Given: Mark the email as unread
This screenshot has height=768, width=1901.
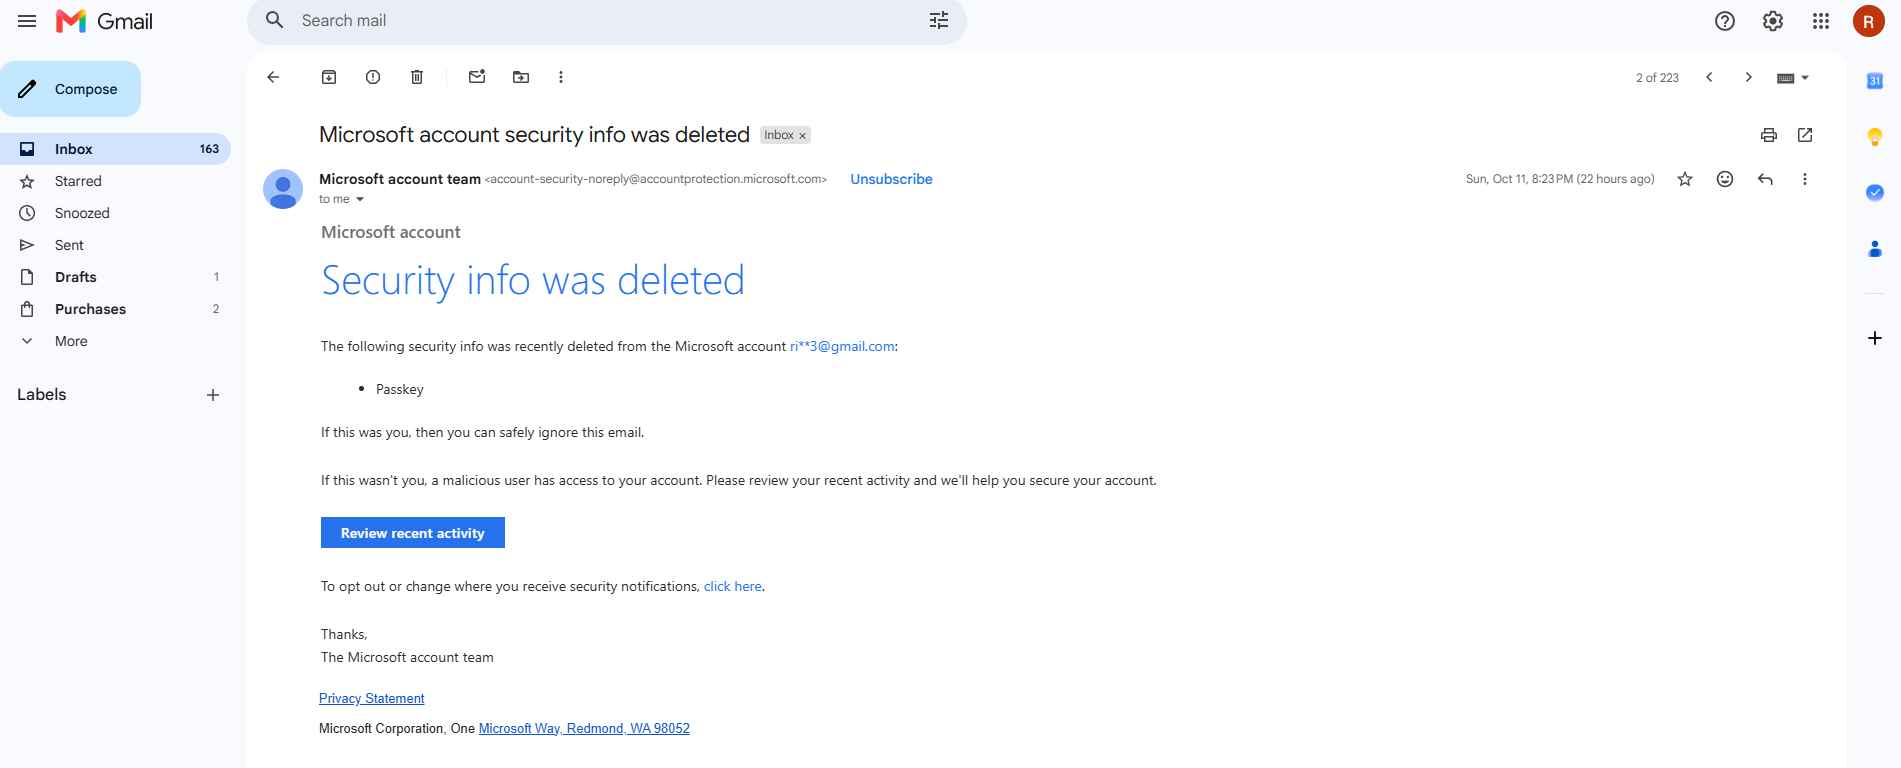Looking at the screenshot, I should click(x=477, y=77).
